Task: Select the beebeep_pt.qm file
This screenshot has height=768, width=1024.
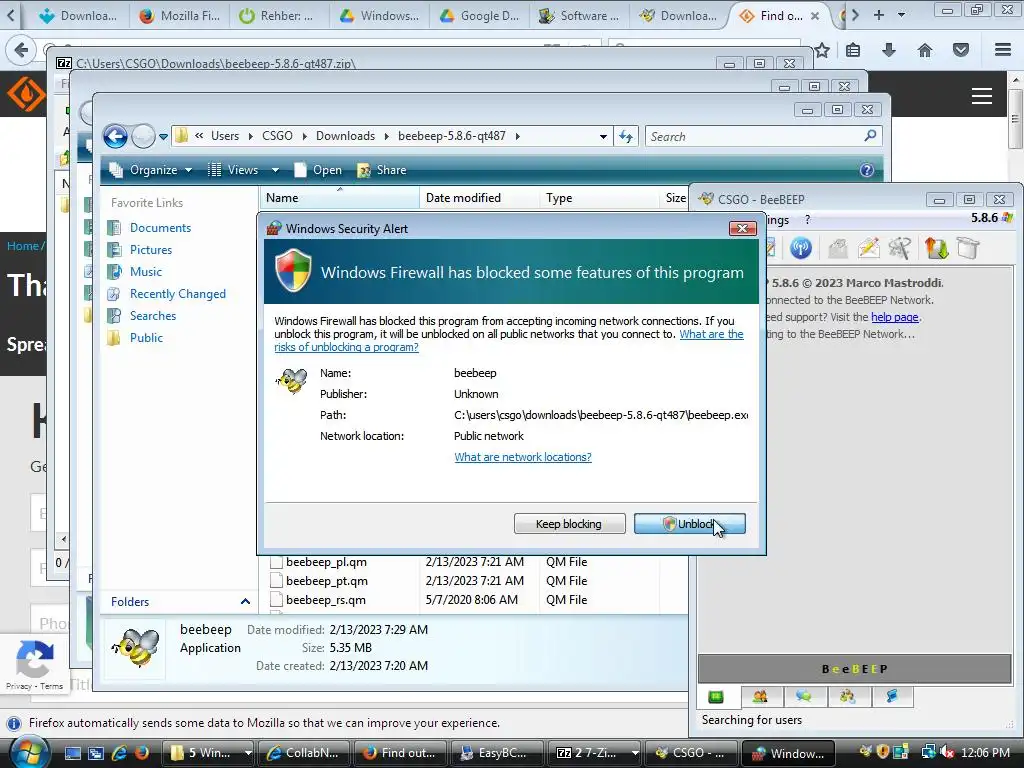Action: click(x=327, y=581)
